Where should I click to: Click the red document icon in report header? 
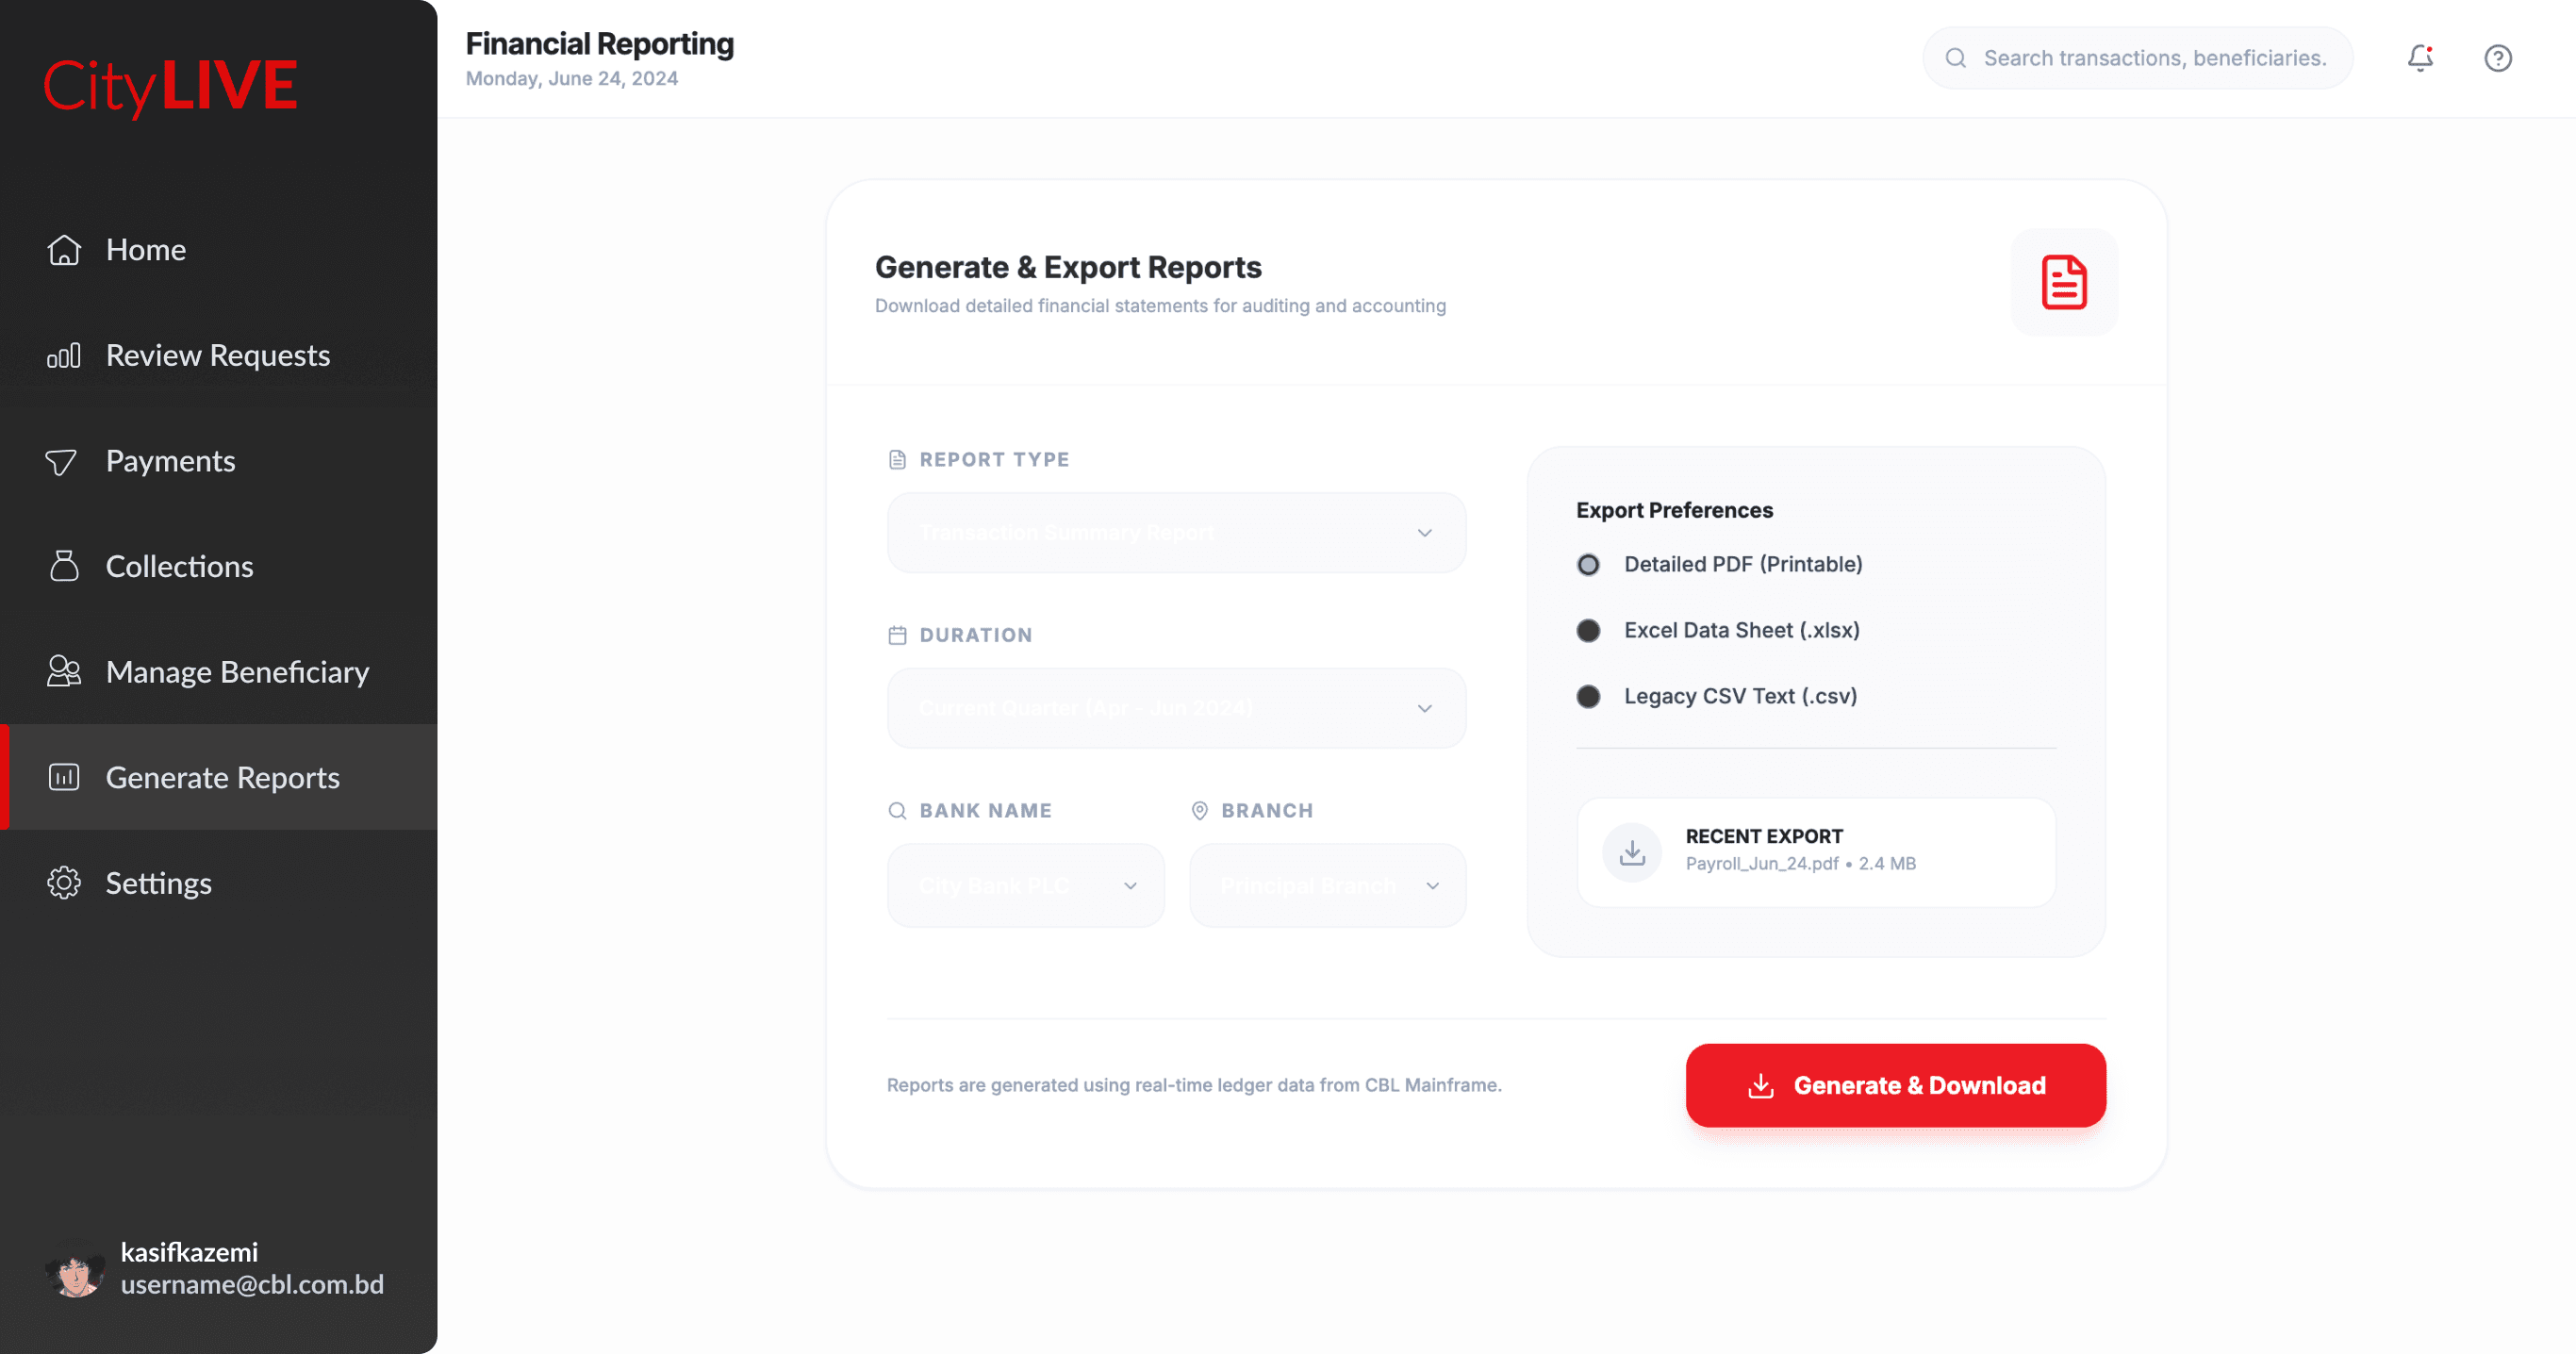click(2063, 282)
